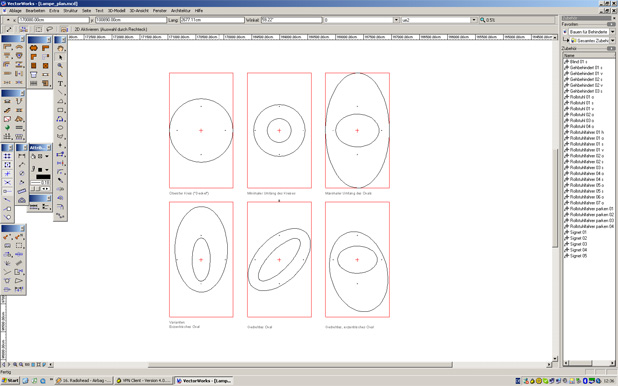Expand the 'Bauen für Behinderte' favorites dropdown
This screenshot has width=618, height=386.
pos(612,32)
